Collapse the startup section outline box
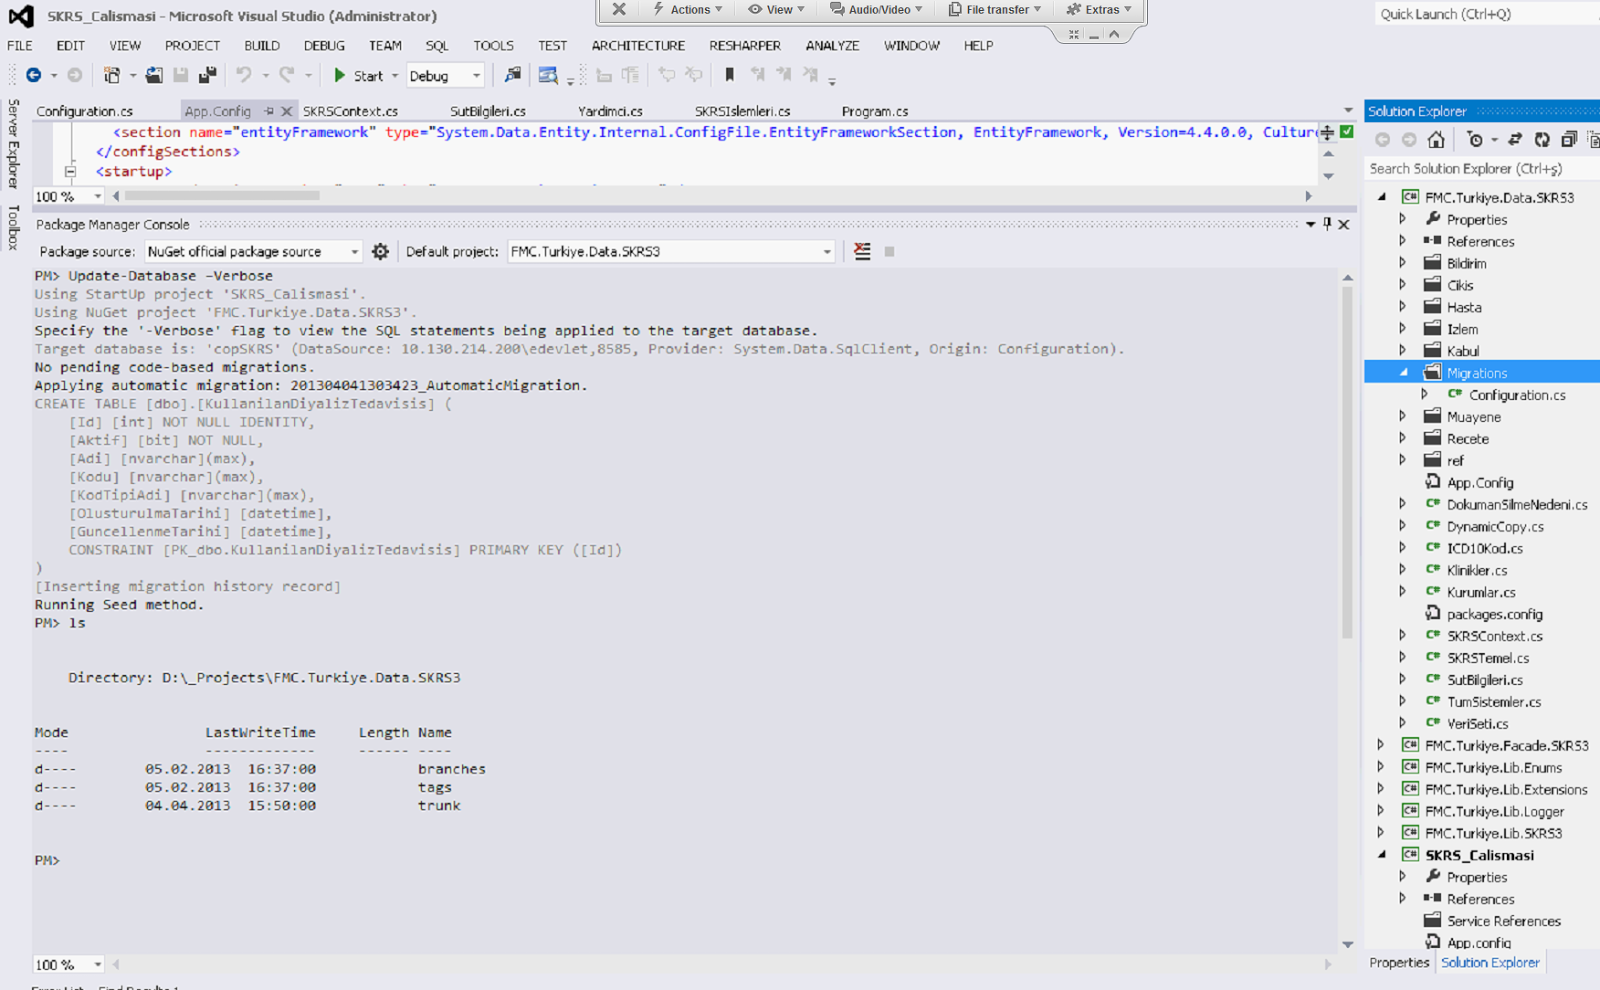Image resolution: width=1600 pixels, height=990 pixels. coord(70,171)
